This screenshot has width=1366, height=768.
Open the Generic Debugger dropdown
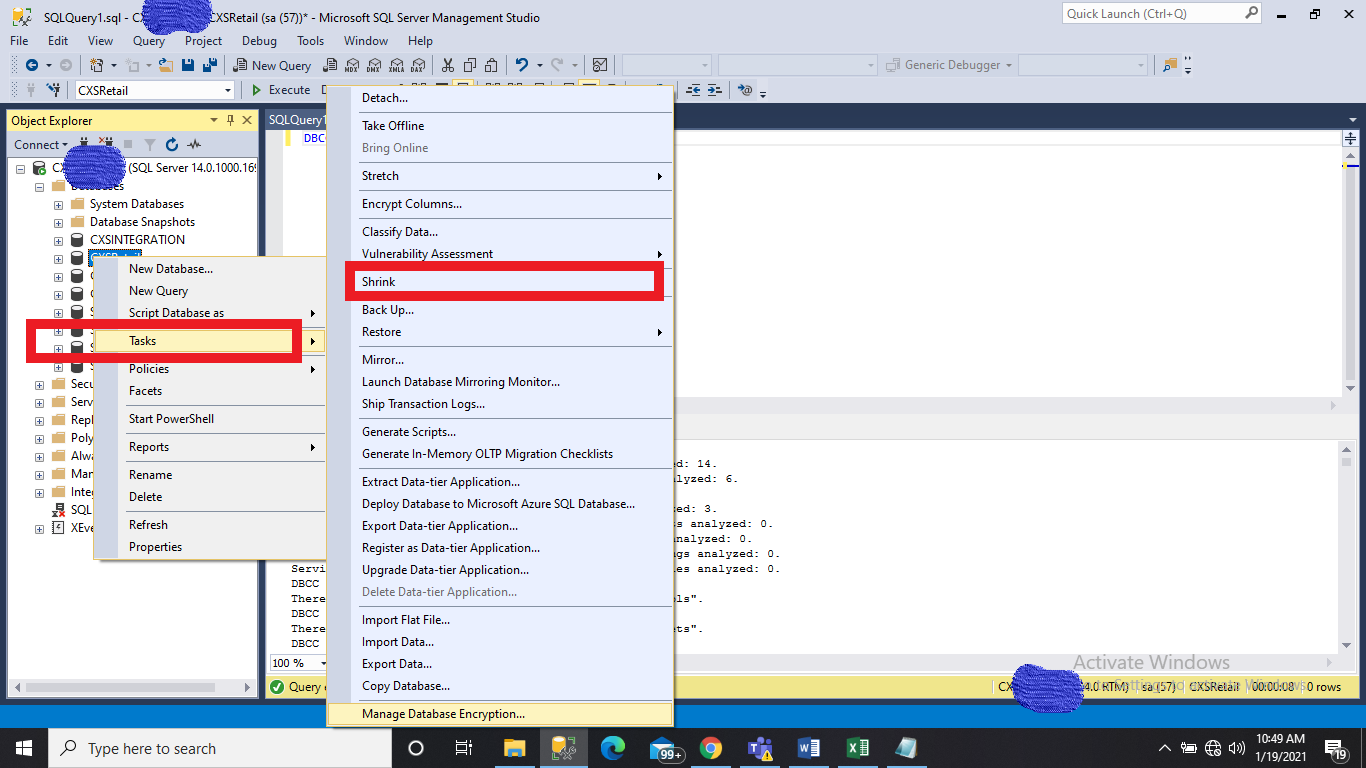click(x=1009, y=65)
